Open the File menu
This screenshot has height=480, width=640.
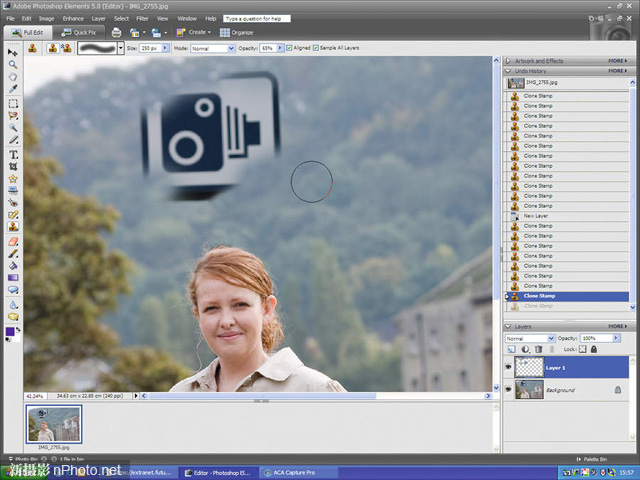point(11,19)
